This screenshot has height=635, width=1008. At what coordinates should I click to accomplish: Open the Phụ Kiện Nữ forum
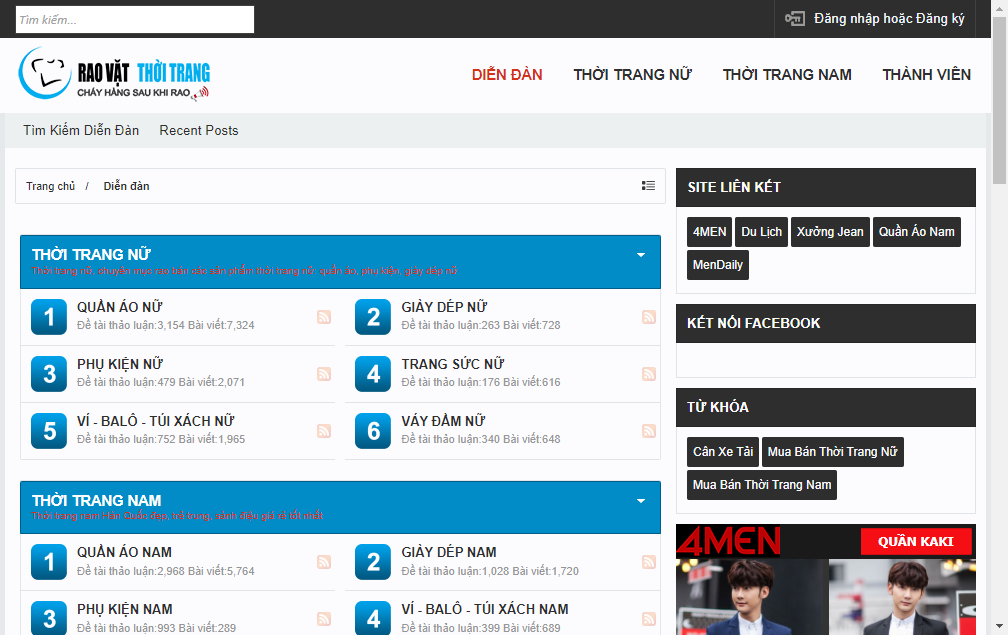[x=120, y=364]
